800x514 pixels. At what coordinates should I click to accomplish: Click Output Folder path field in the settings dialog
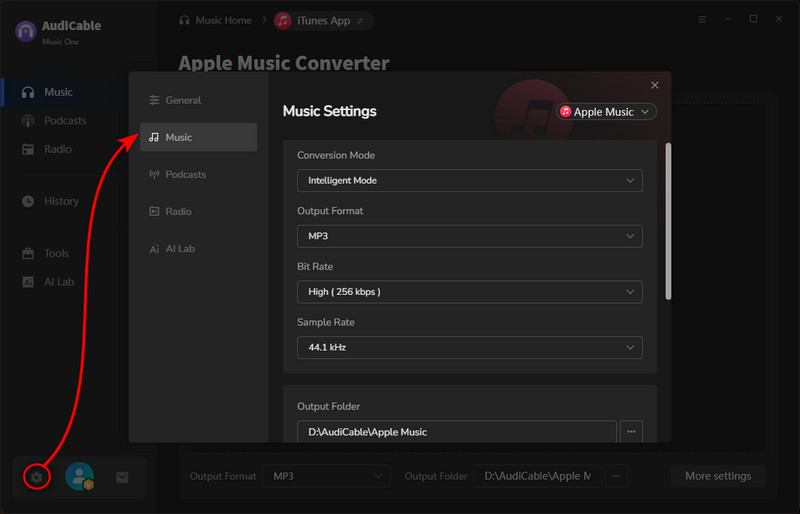(457, 432)
